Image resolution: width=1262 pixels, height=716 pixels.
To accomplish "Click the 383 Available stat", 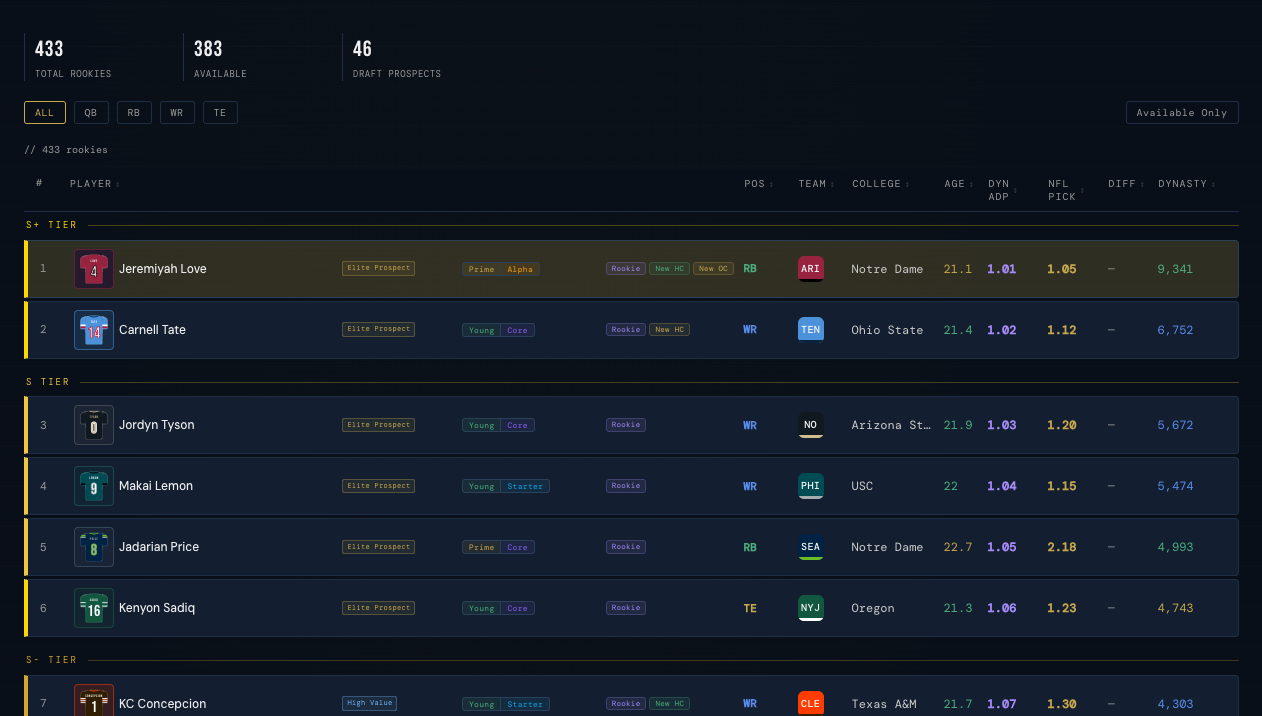I will (x=220, y=58).
